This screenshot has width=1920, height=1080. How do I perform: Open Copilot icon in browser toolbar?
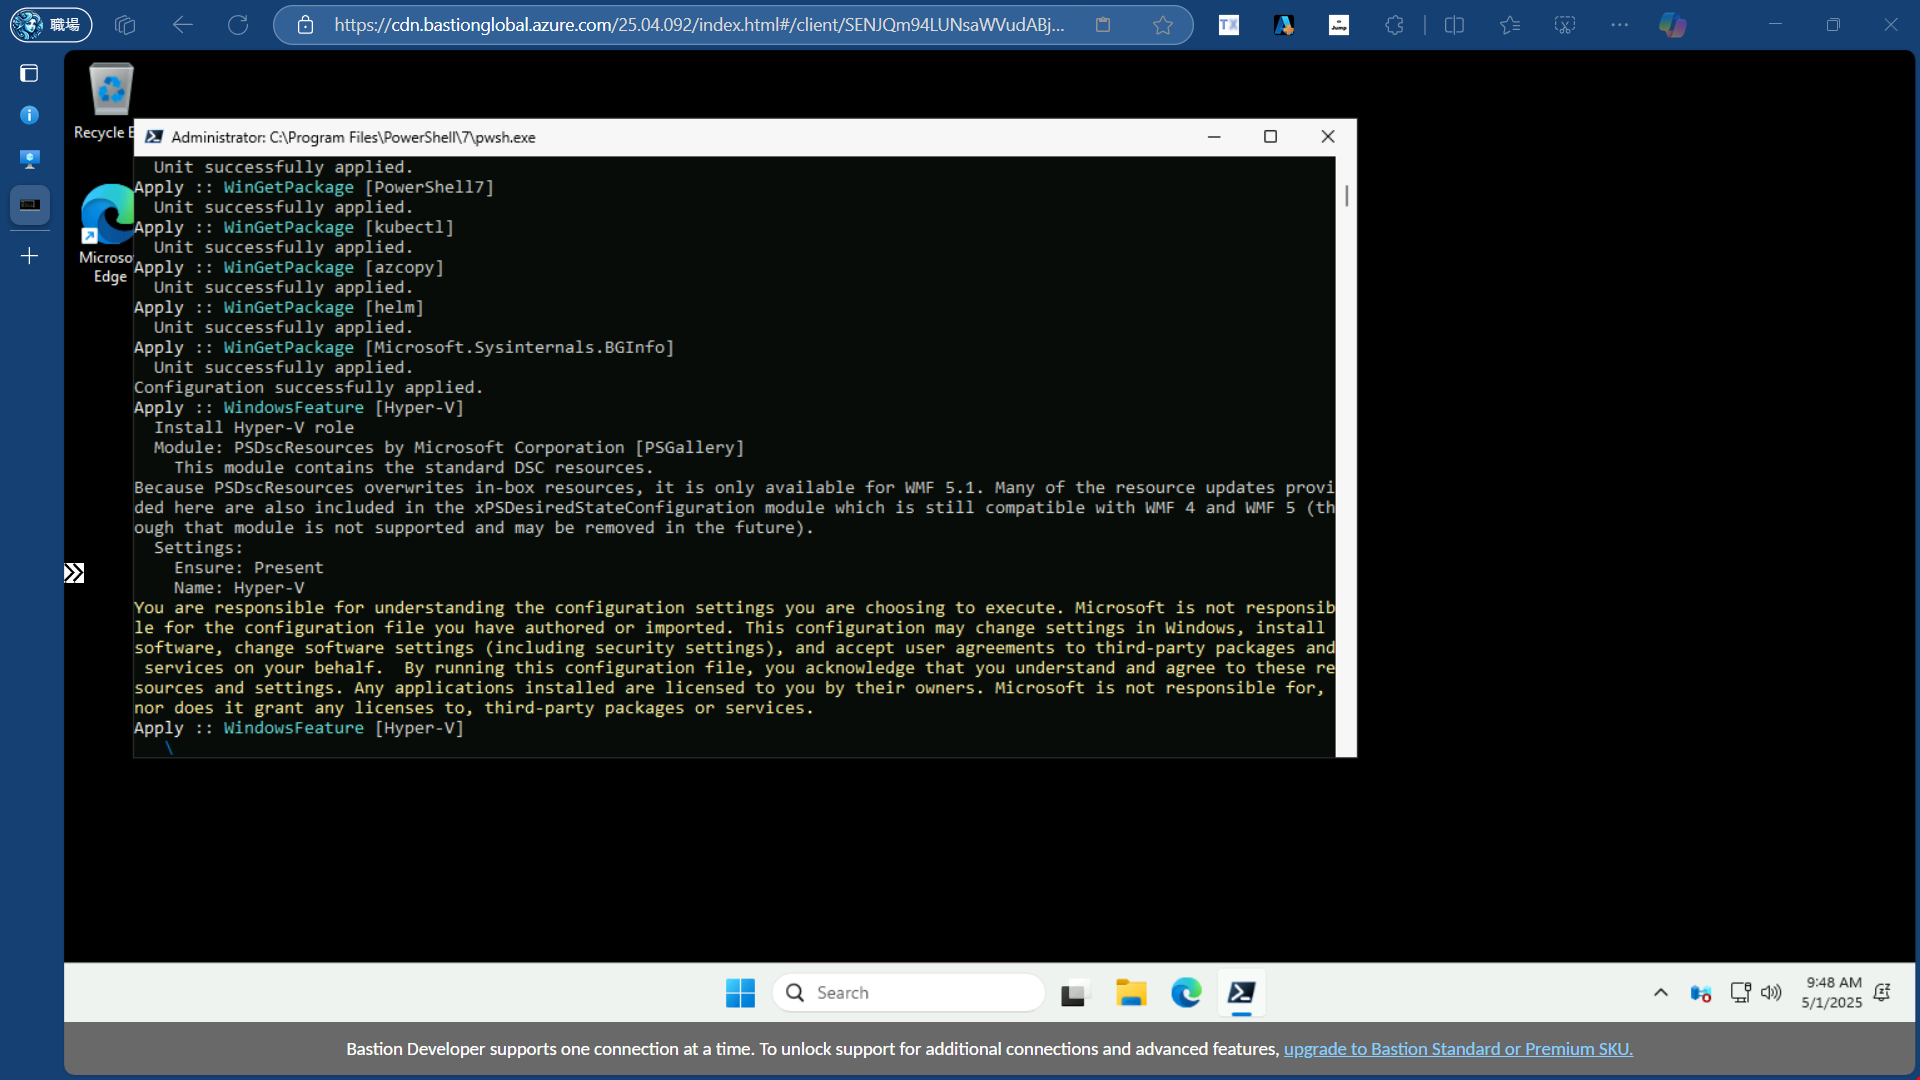pyautogui.click(x=1672, y=25)
